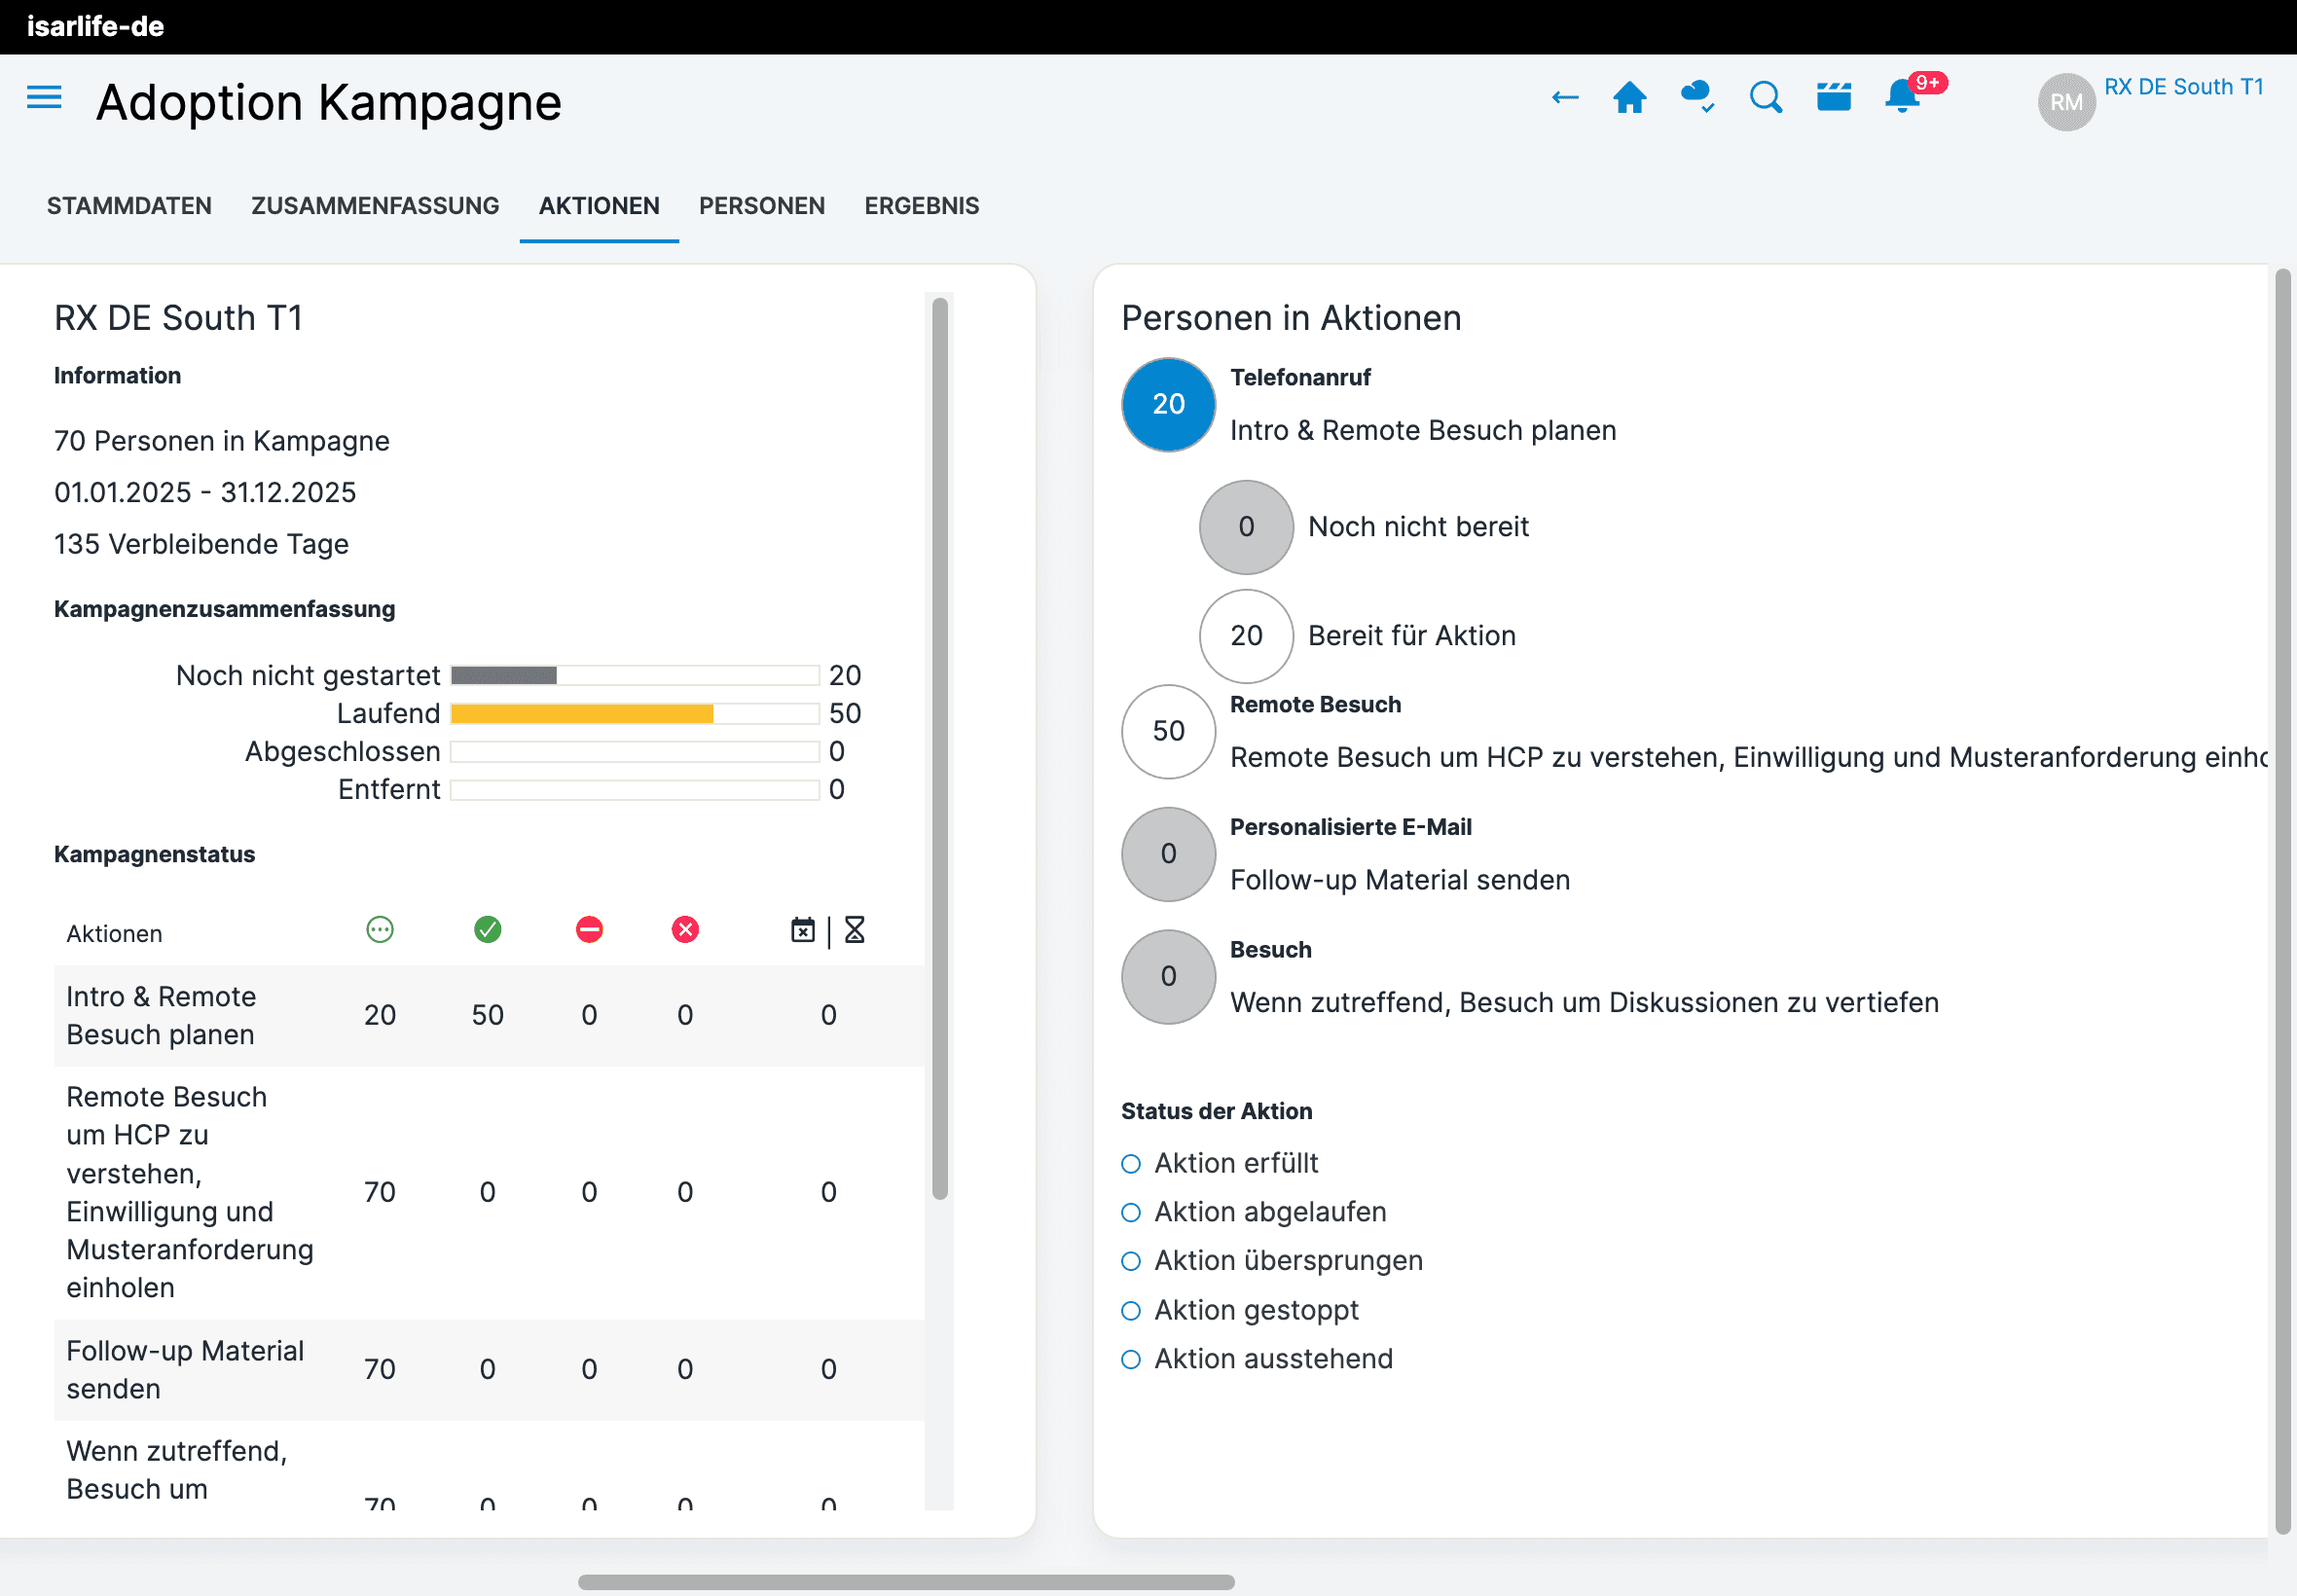
Task: Select the Aktion erfüllt radio option
Action: [1131, 1164]
